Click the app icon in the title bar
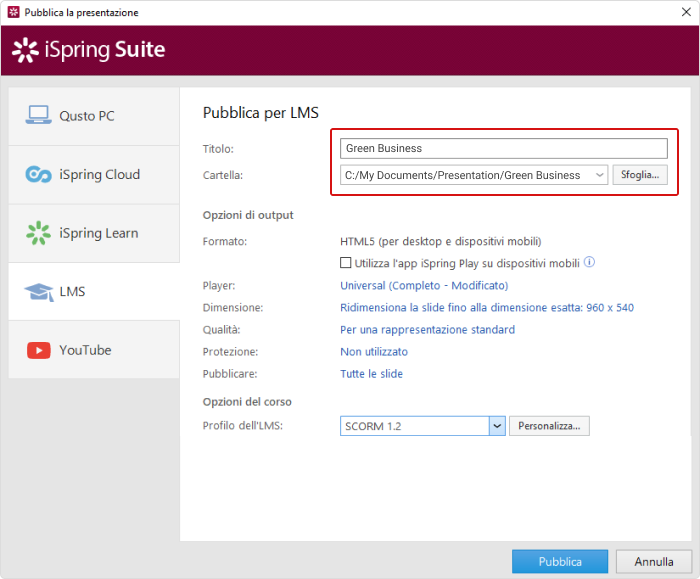 click(13, 12)
